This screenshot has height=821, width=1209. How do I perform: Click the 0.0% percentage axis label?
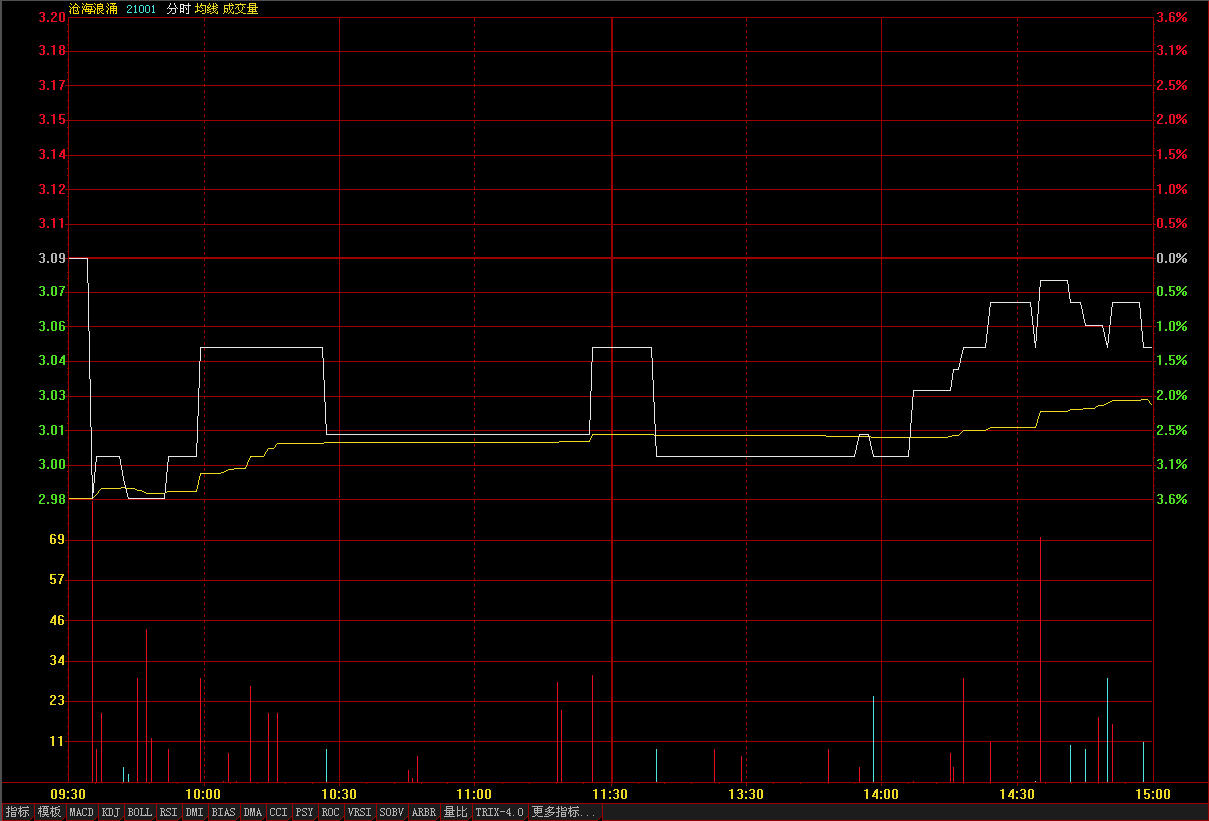(1172, 258)
